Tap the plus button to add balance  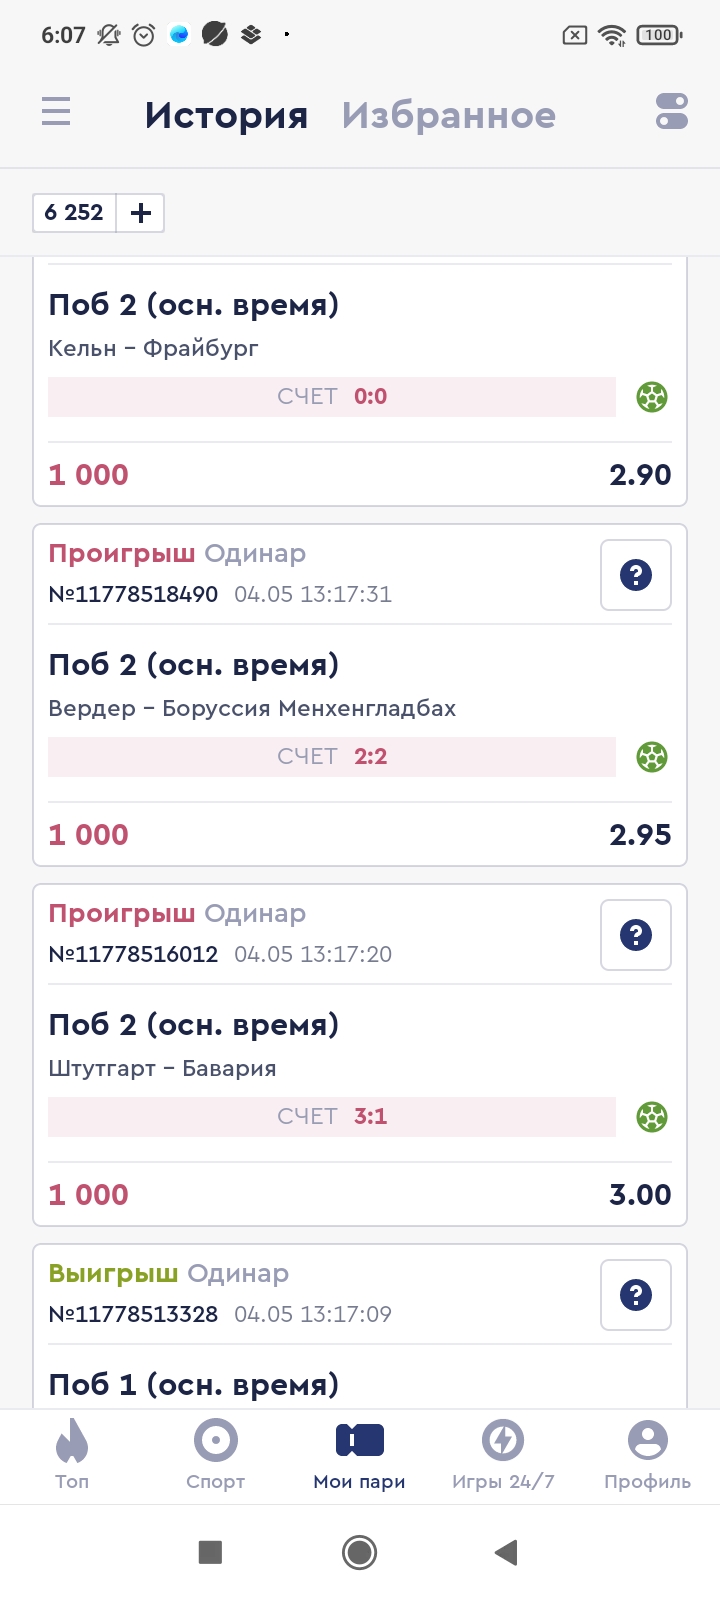click(141, 213)
